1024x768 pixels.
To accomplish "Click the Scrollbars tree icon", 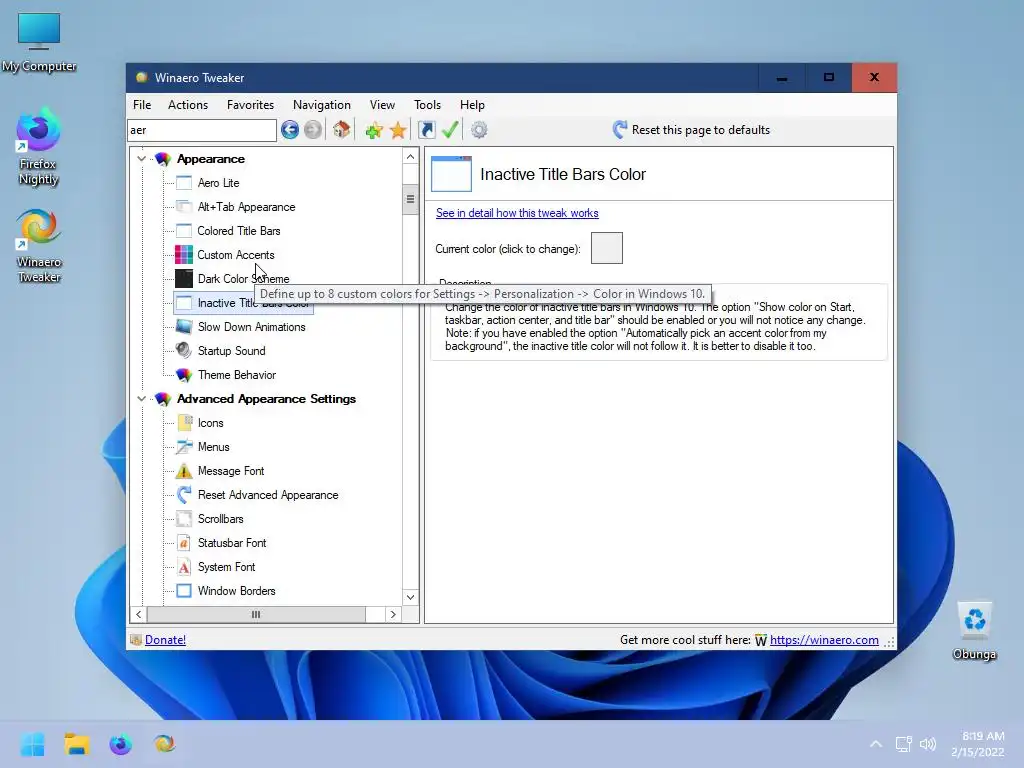I will pyautogui.click(x=184, y=519).
